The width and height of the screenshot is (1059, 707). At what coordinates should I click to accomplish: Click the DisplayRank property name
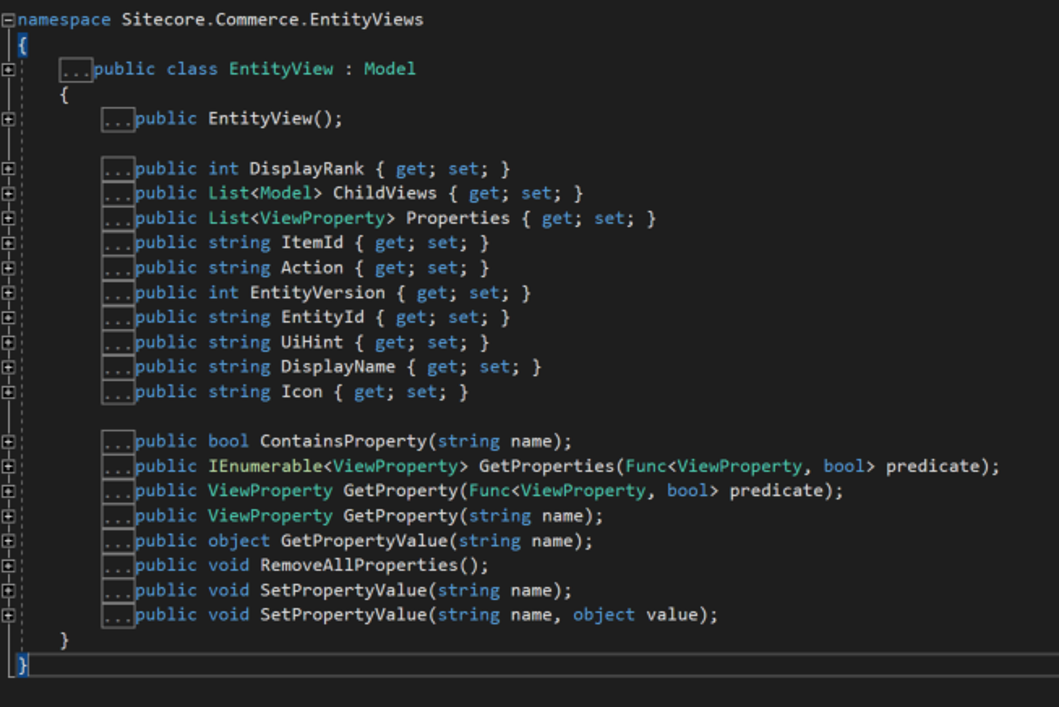click(307, 169)
